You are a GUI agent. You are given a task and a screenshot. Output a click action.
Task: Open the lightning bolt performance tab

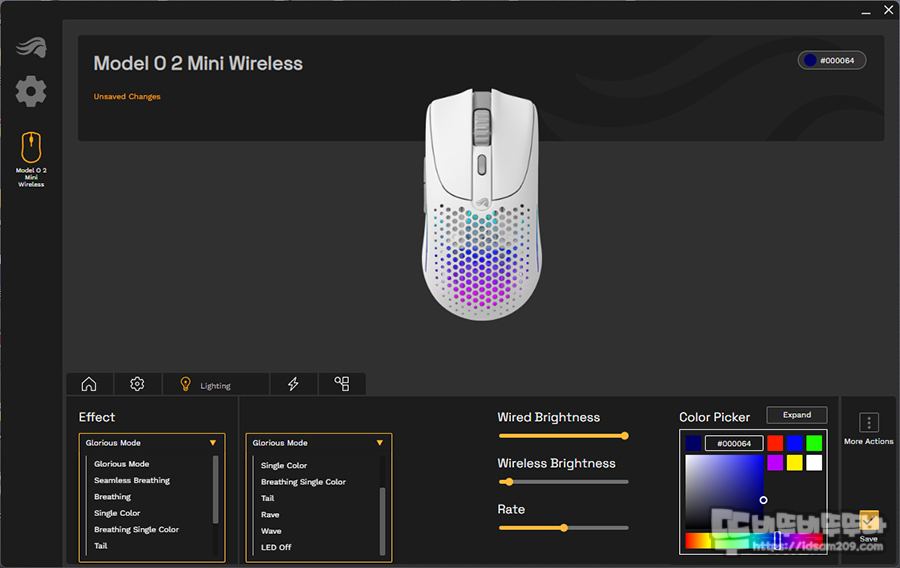pyautogui.click(x=293, y=384)
